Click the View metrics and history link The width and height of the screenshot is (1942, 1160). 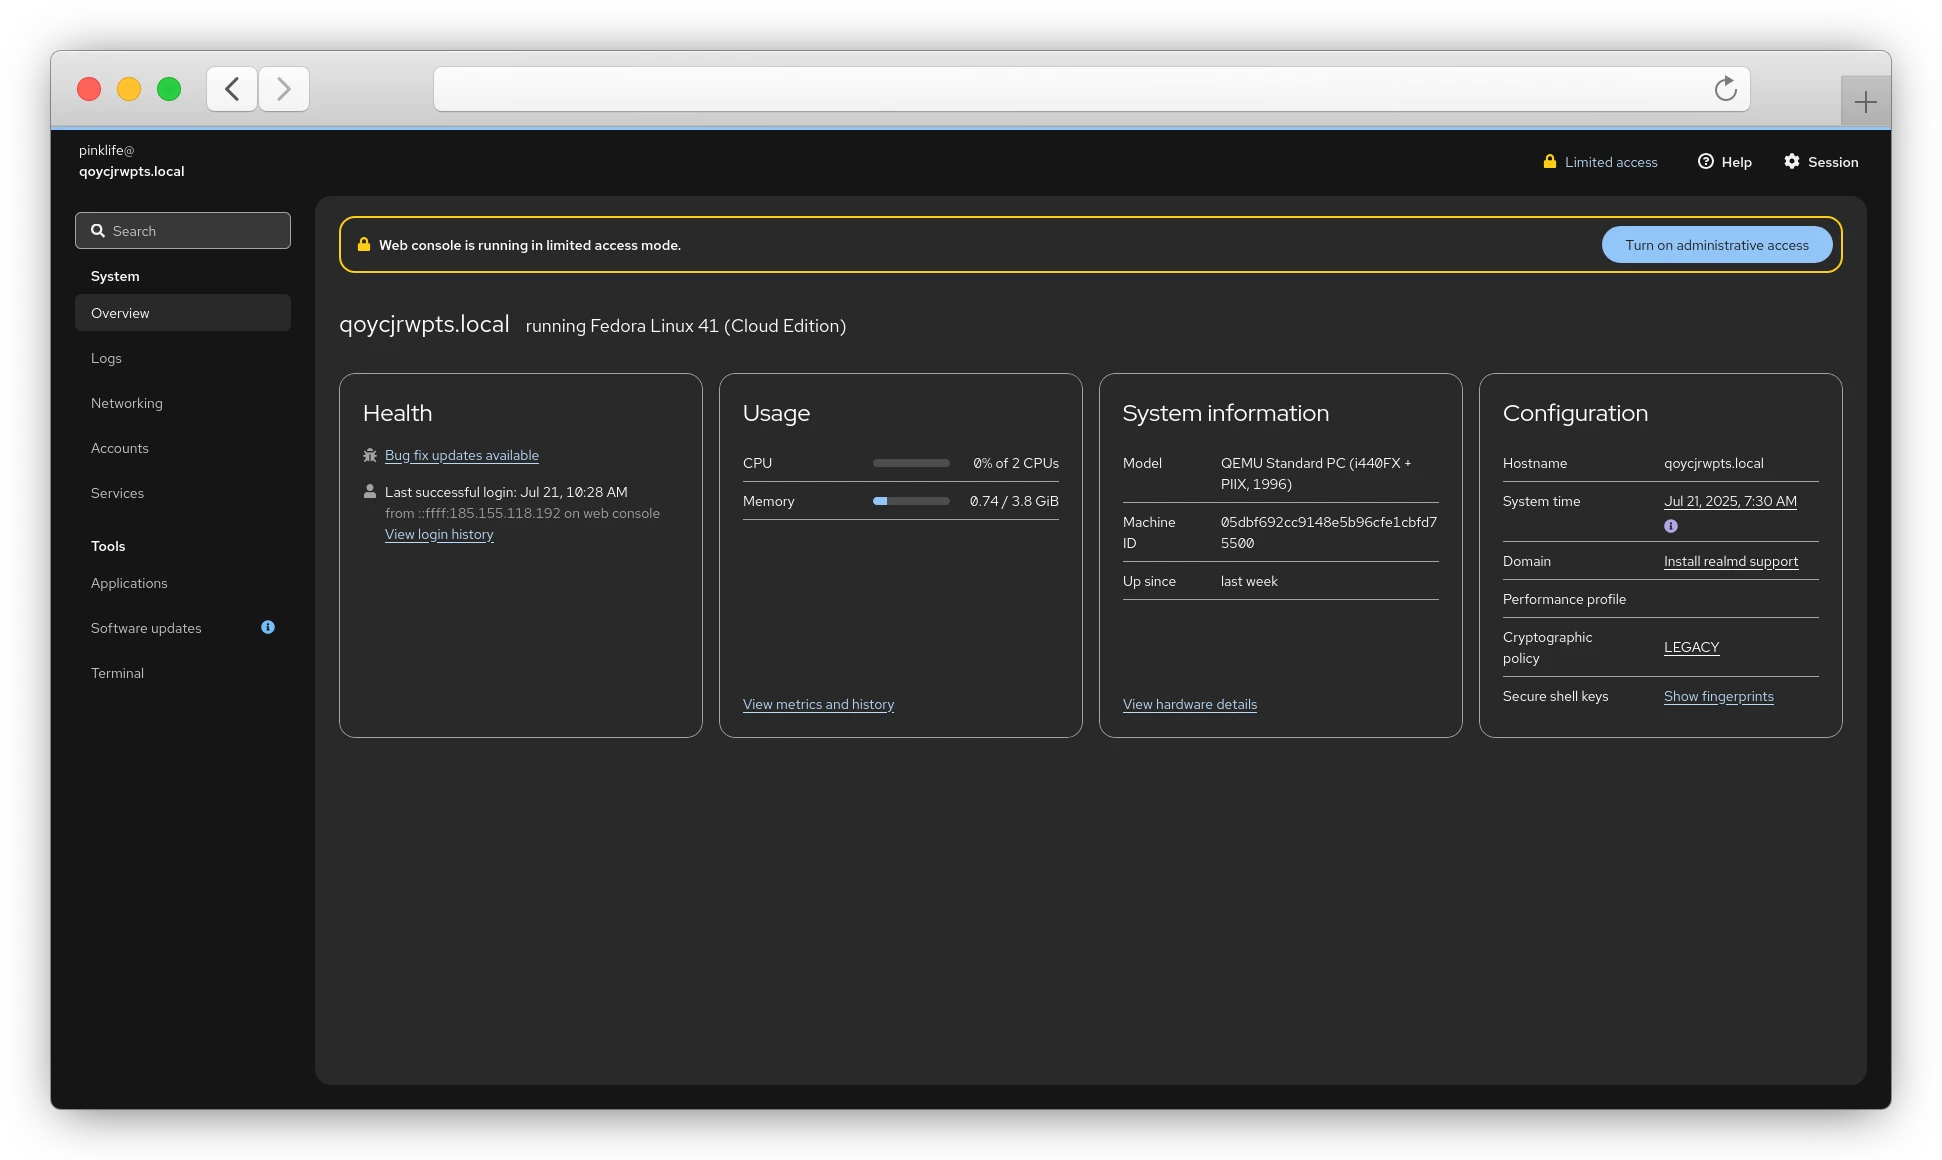[x=818, y=704]
